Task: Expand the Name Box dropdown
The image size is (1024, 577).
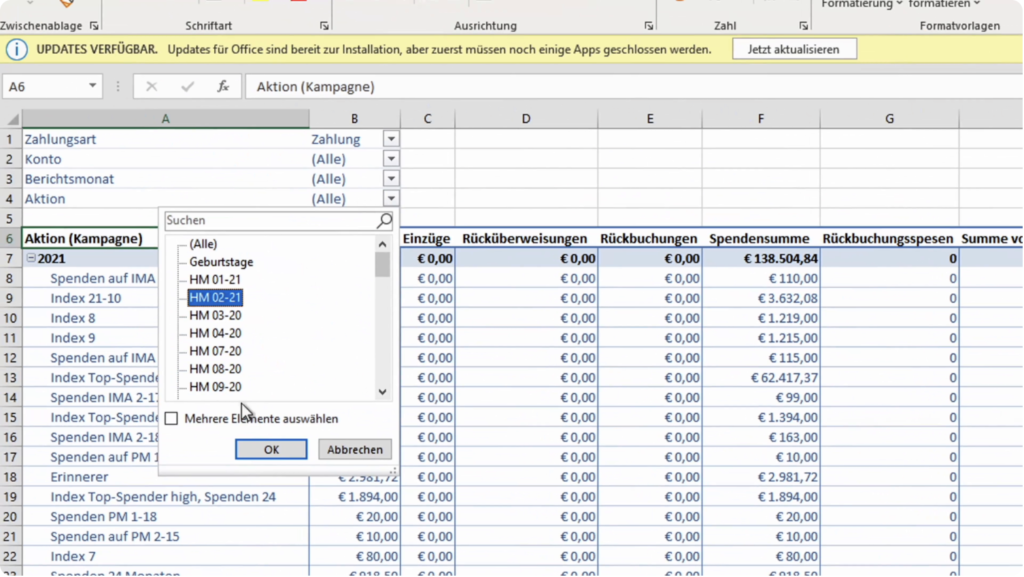Action: [92, 87]
